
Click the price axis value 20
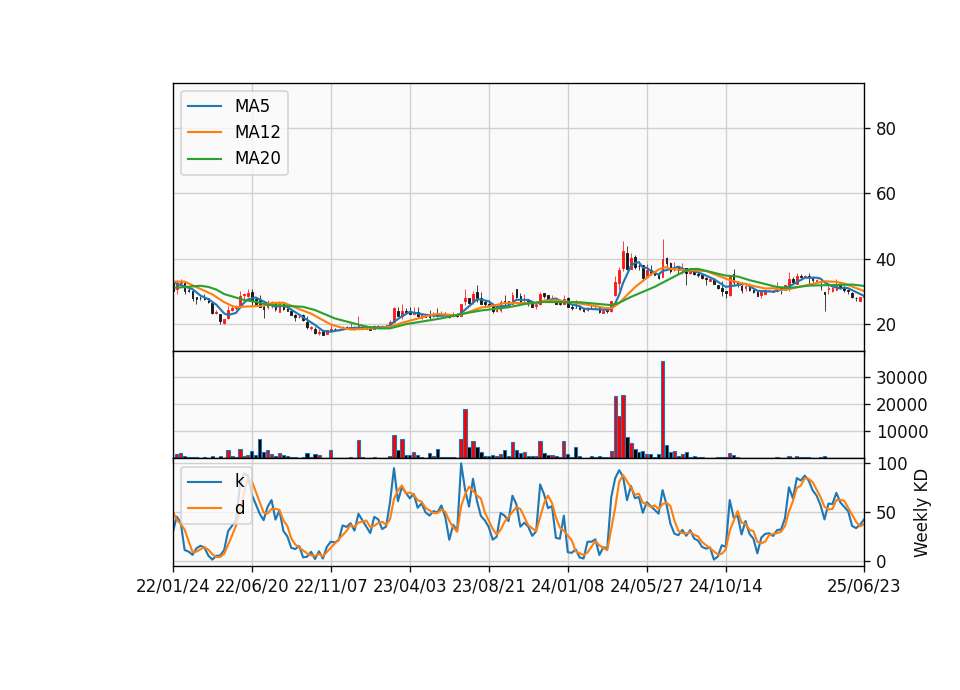click(885, 325)
